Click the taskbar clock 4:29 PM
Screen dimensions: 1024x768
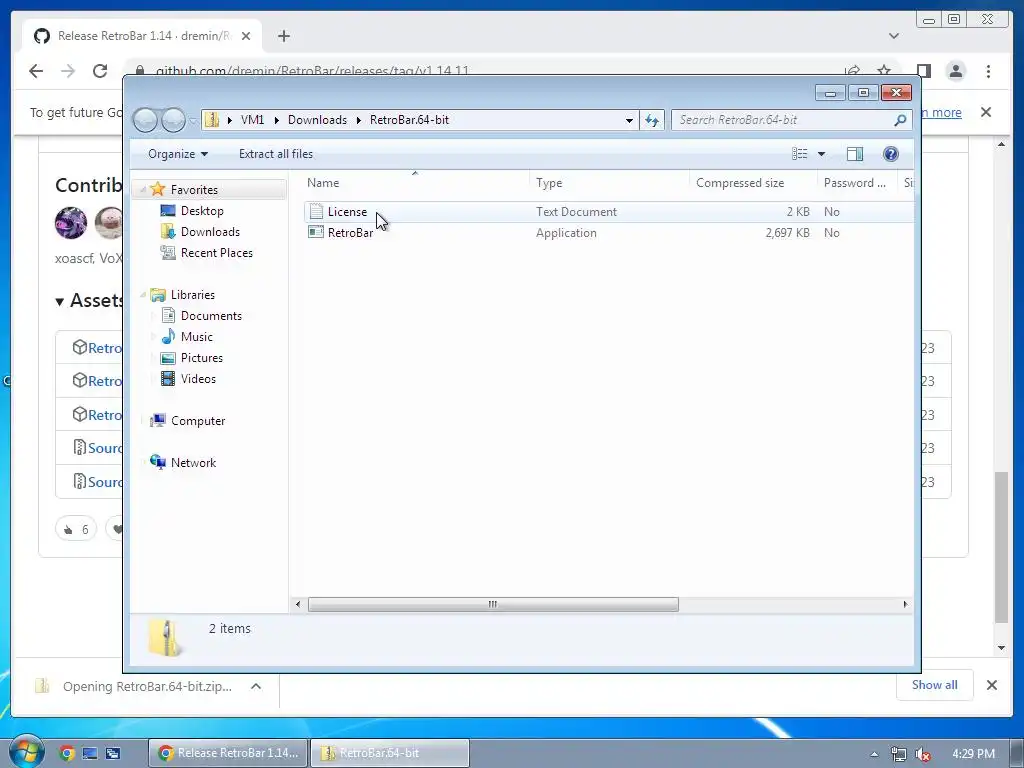973,754
